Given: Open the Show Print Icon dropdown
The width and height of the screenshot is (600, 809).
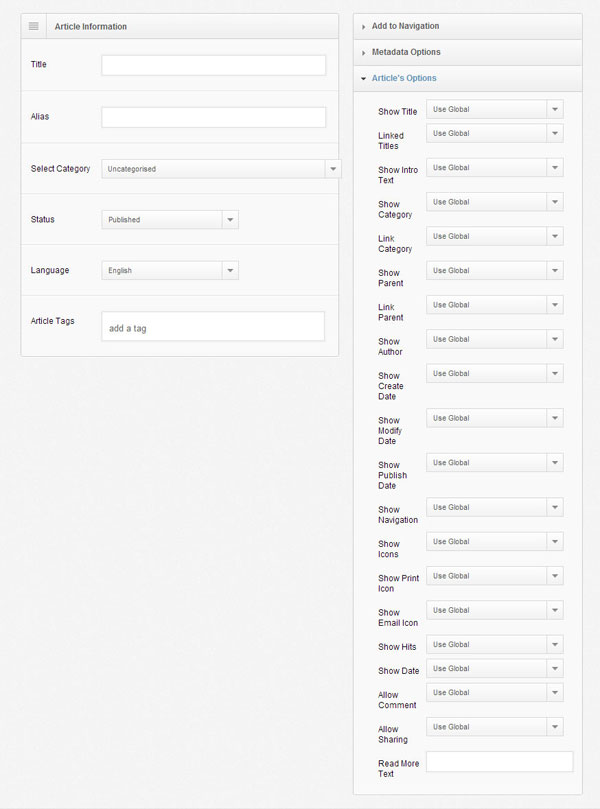Looking at the screenshot, I should click(x=495, y=576).
